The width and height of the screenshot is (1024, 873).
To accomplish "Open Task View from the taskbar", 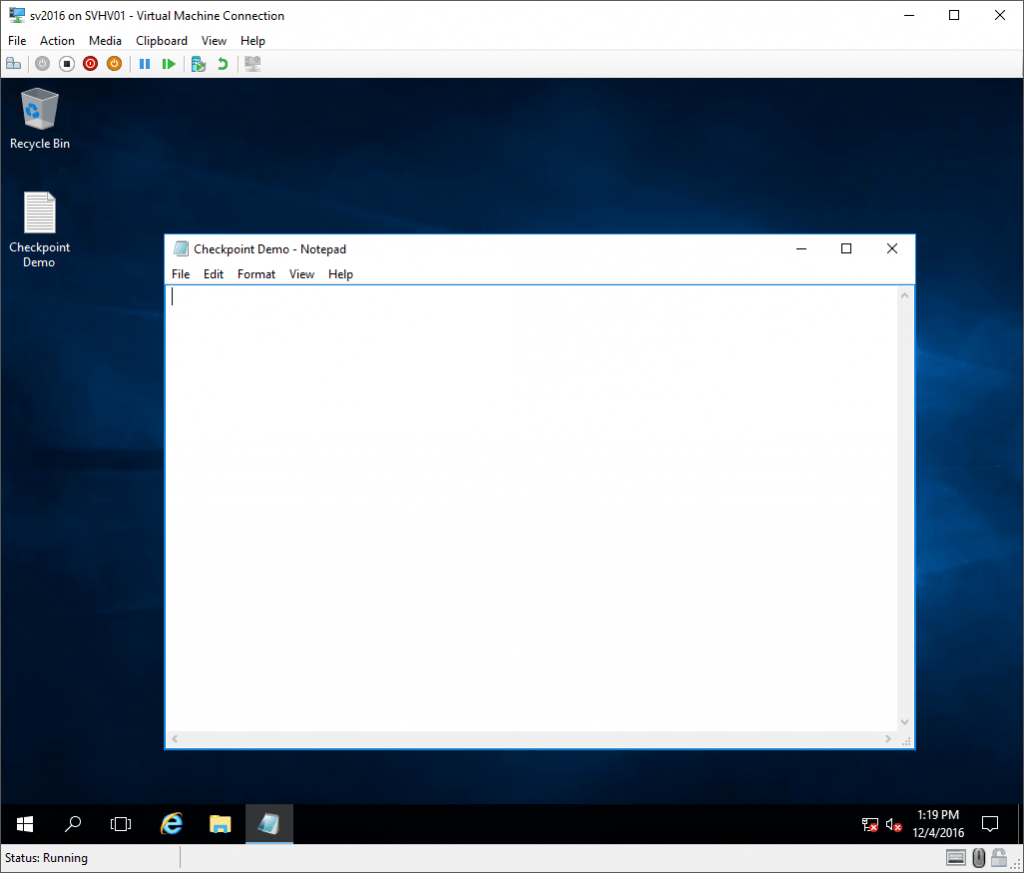I will [121, 824].
